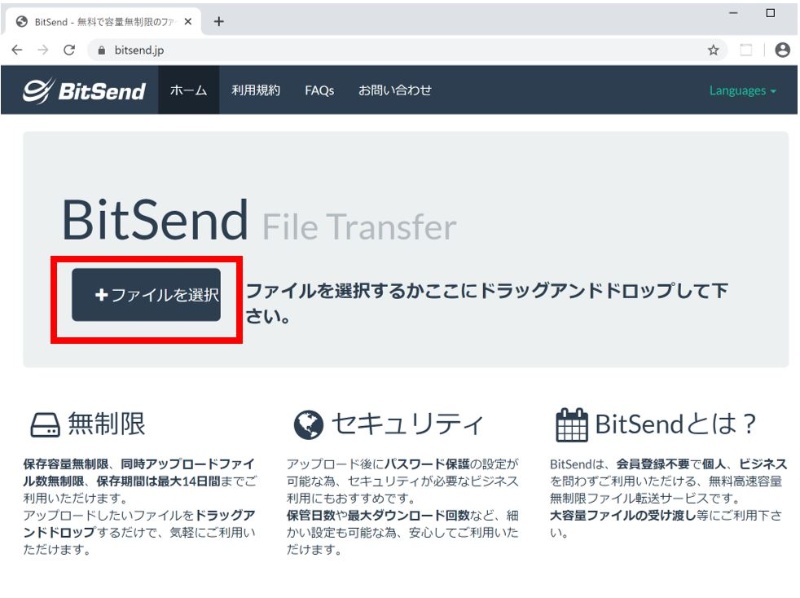Expand the Languages dropdown
800x598 pixels.
(742, 91)
